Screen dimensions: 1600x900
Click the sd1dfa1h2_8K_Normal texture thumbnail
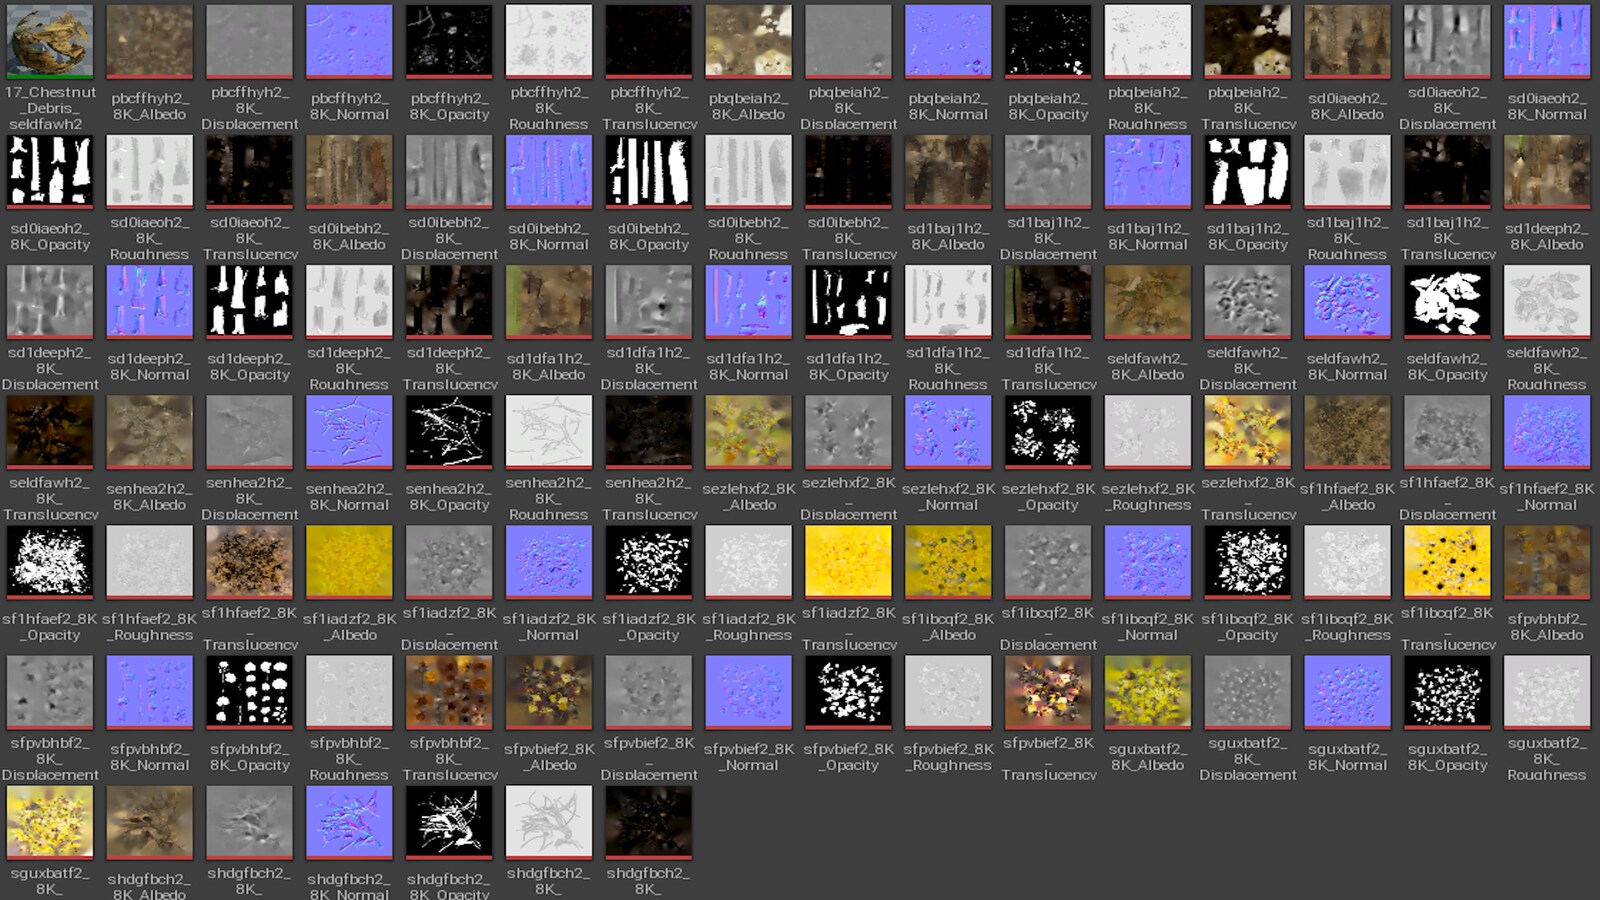point(748,301)
